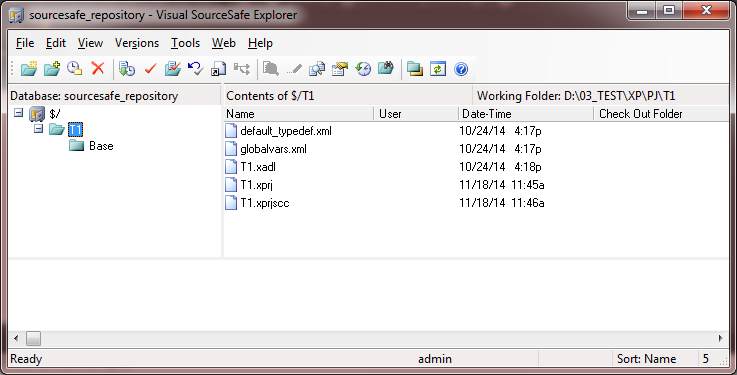Click the T1.xprjscc file icon
Image resolution: width=737 pixels, height=375 pixels.
tap(231, 203)
